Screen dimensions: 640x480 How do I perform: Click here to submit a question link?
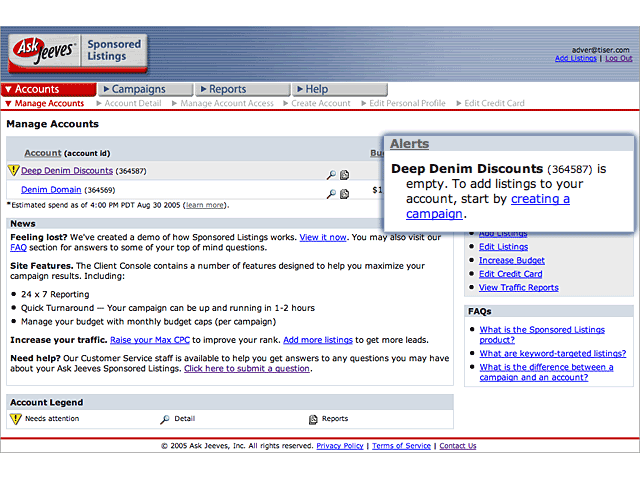coord(247,368)
